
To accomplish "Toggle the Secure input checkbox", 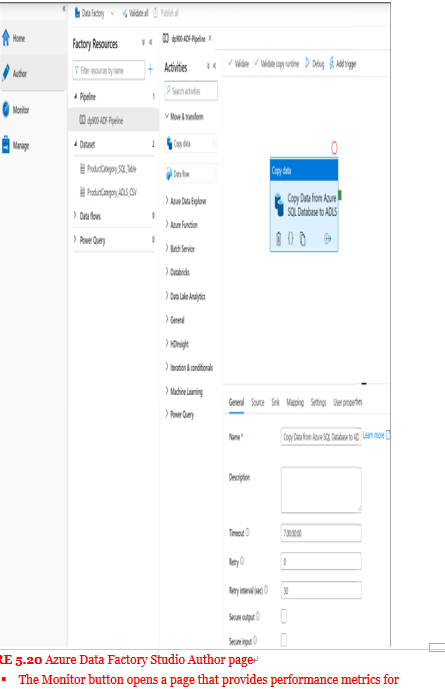I will coord(284,639).
